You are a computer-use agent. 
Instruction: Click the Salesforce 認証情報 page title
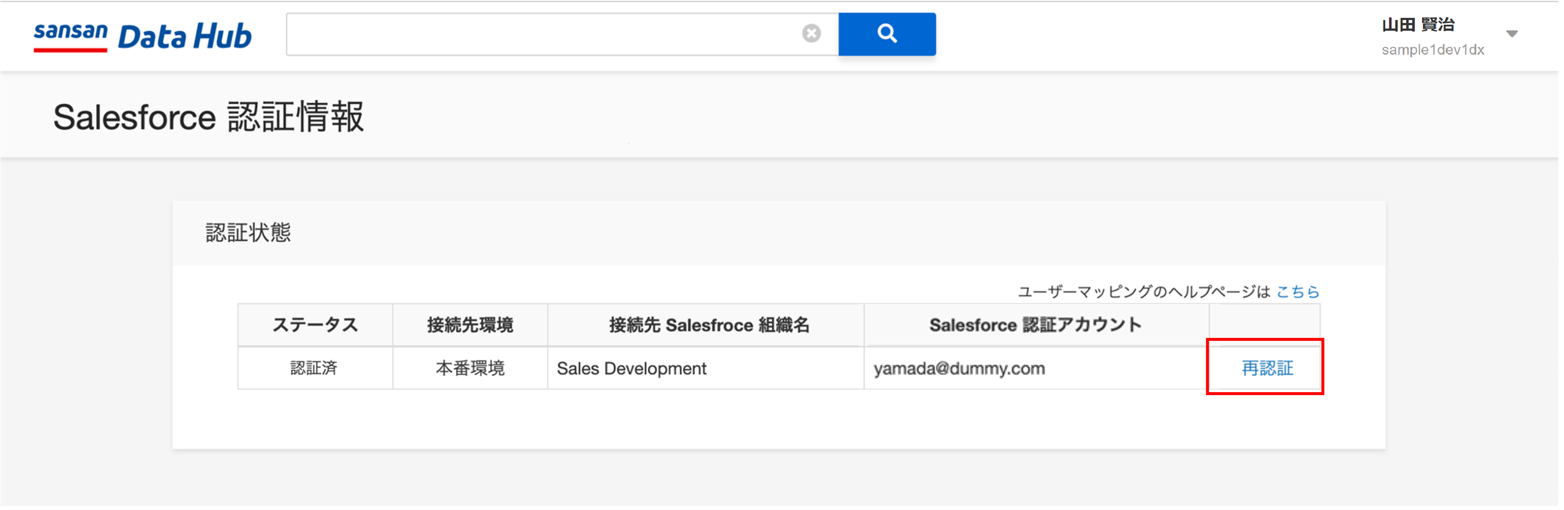(x=208, y=117)
